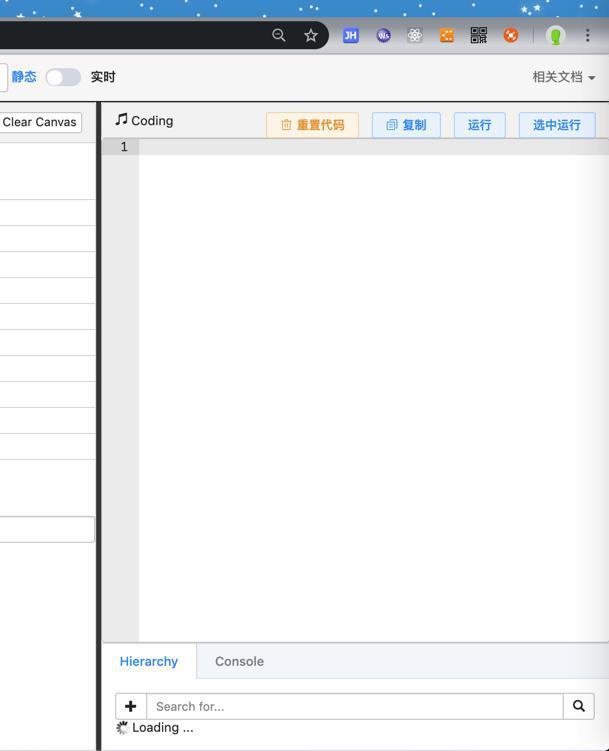Open the Chrome profile avatar
609x751 pixels.
click(x=555, y=35)
